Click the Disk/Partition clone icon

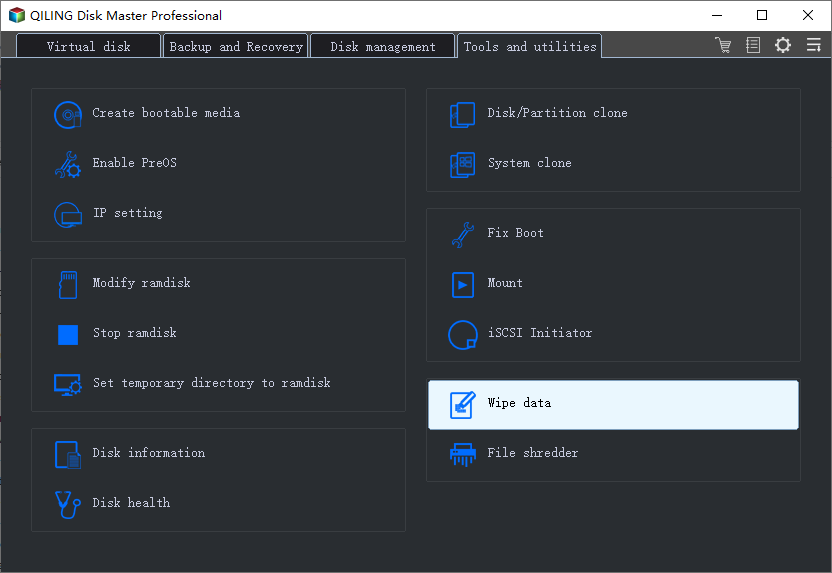(463, 115)
